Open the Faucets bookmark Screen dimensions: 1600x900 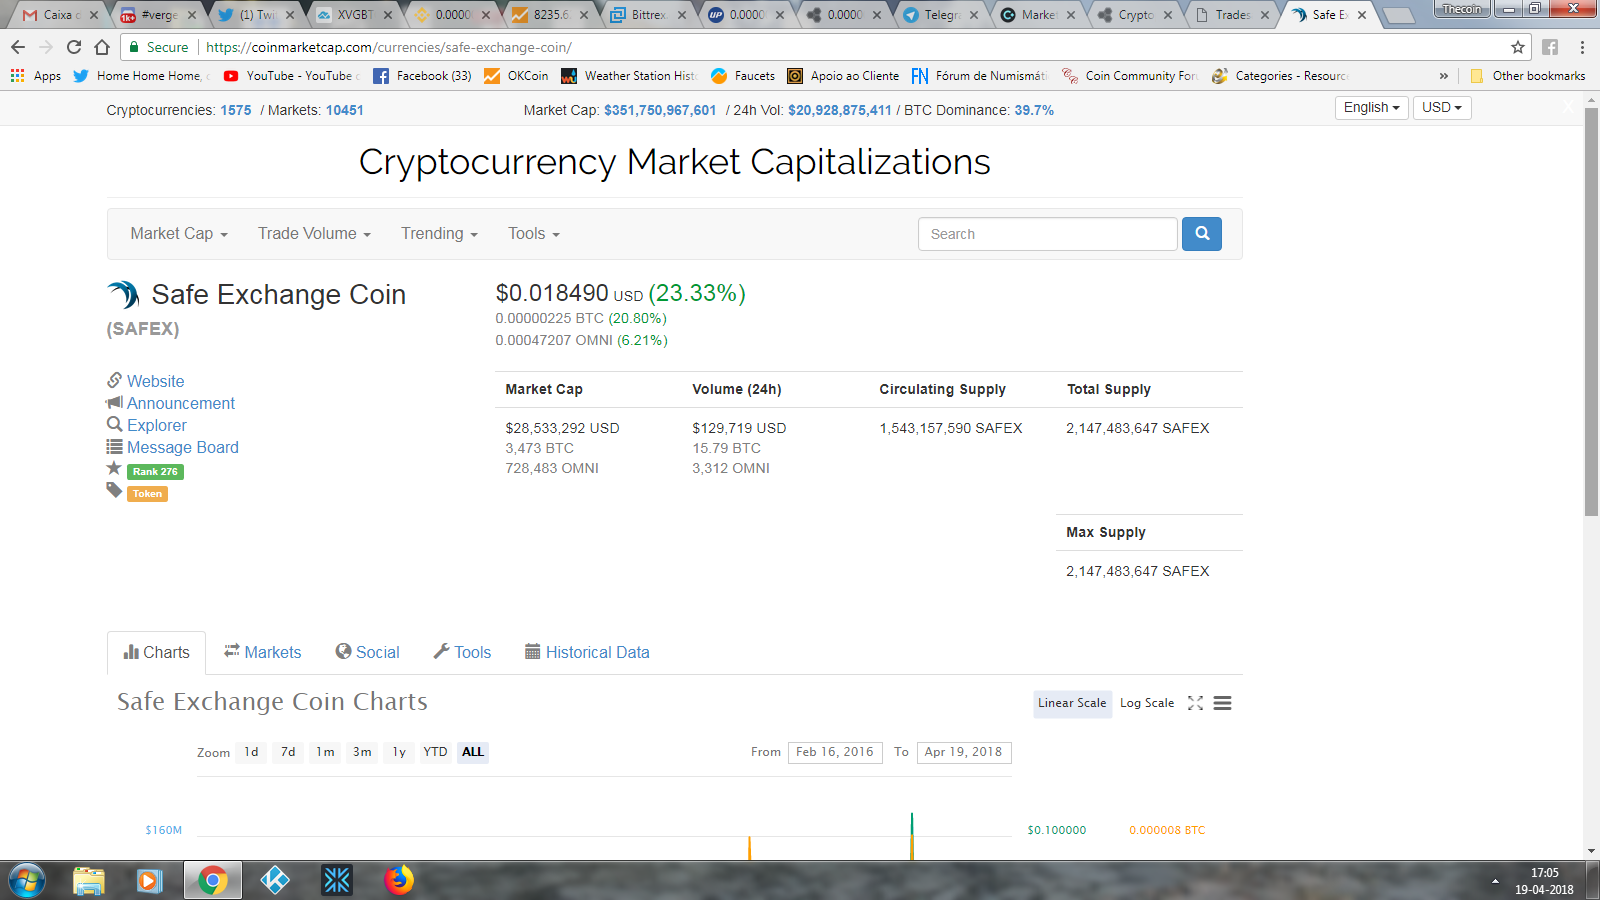[743, 76]
